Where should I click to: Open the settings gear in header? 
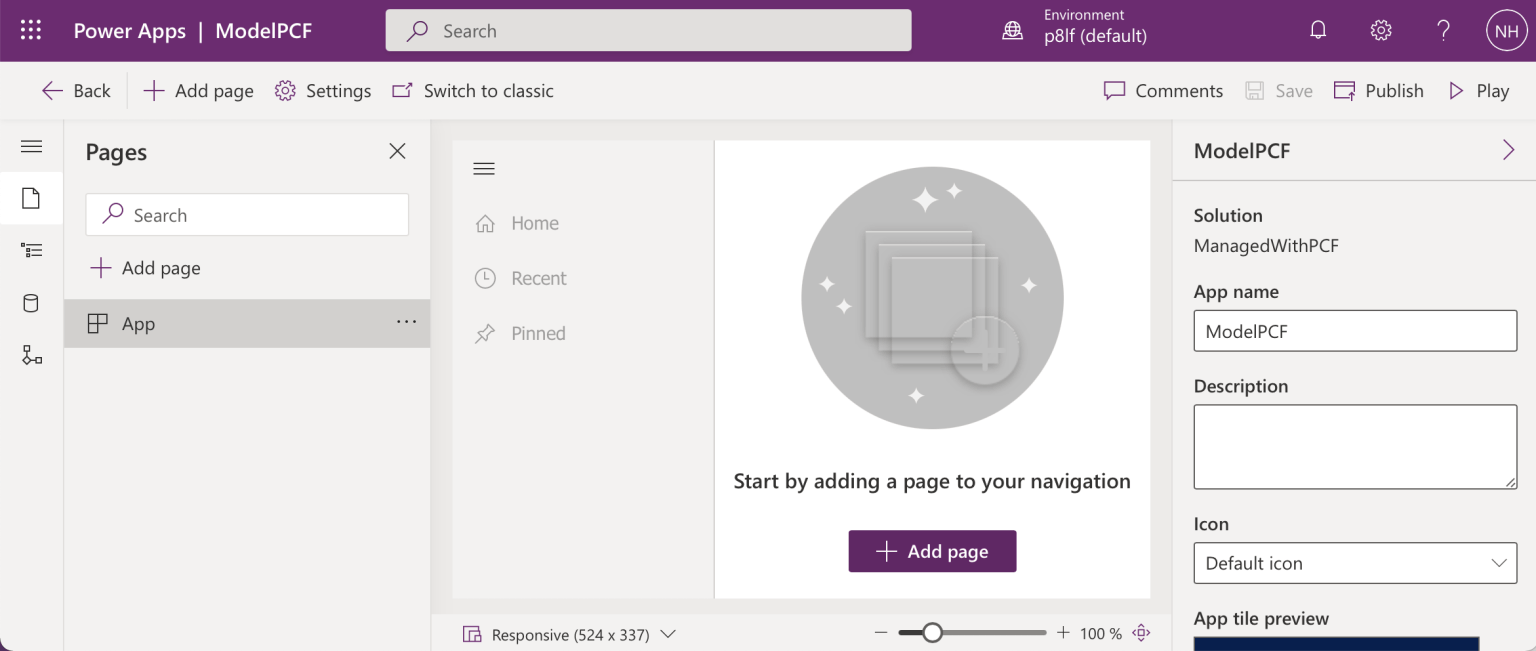1381,31
